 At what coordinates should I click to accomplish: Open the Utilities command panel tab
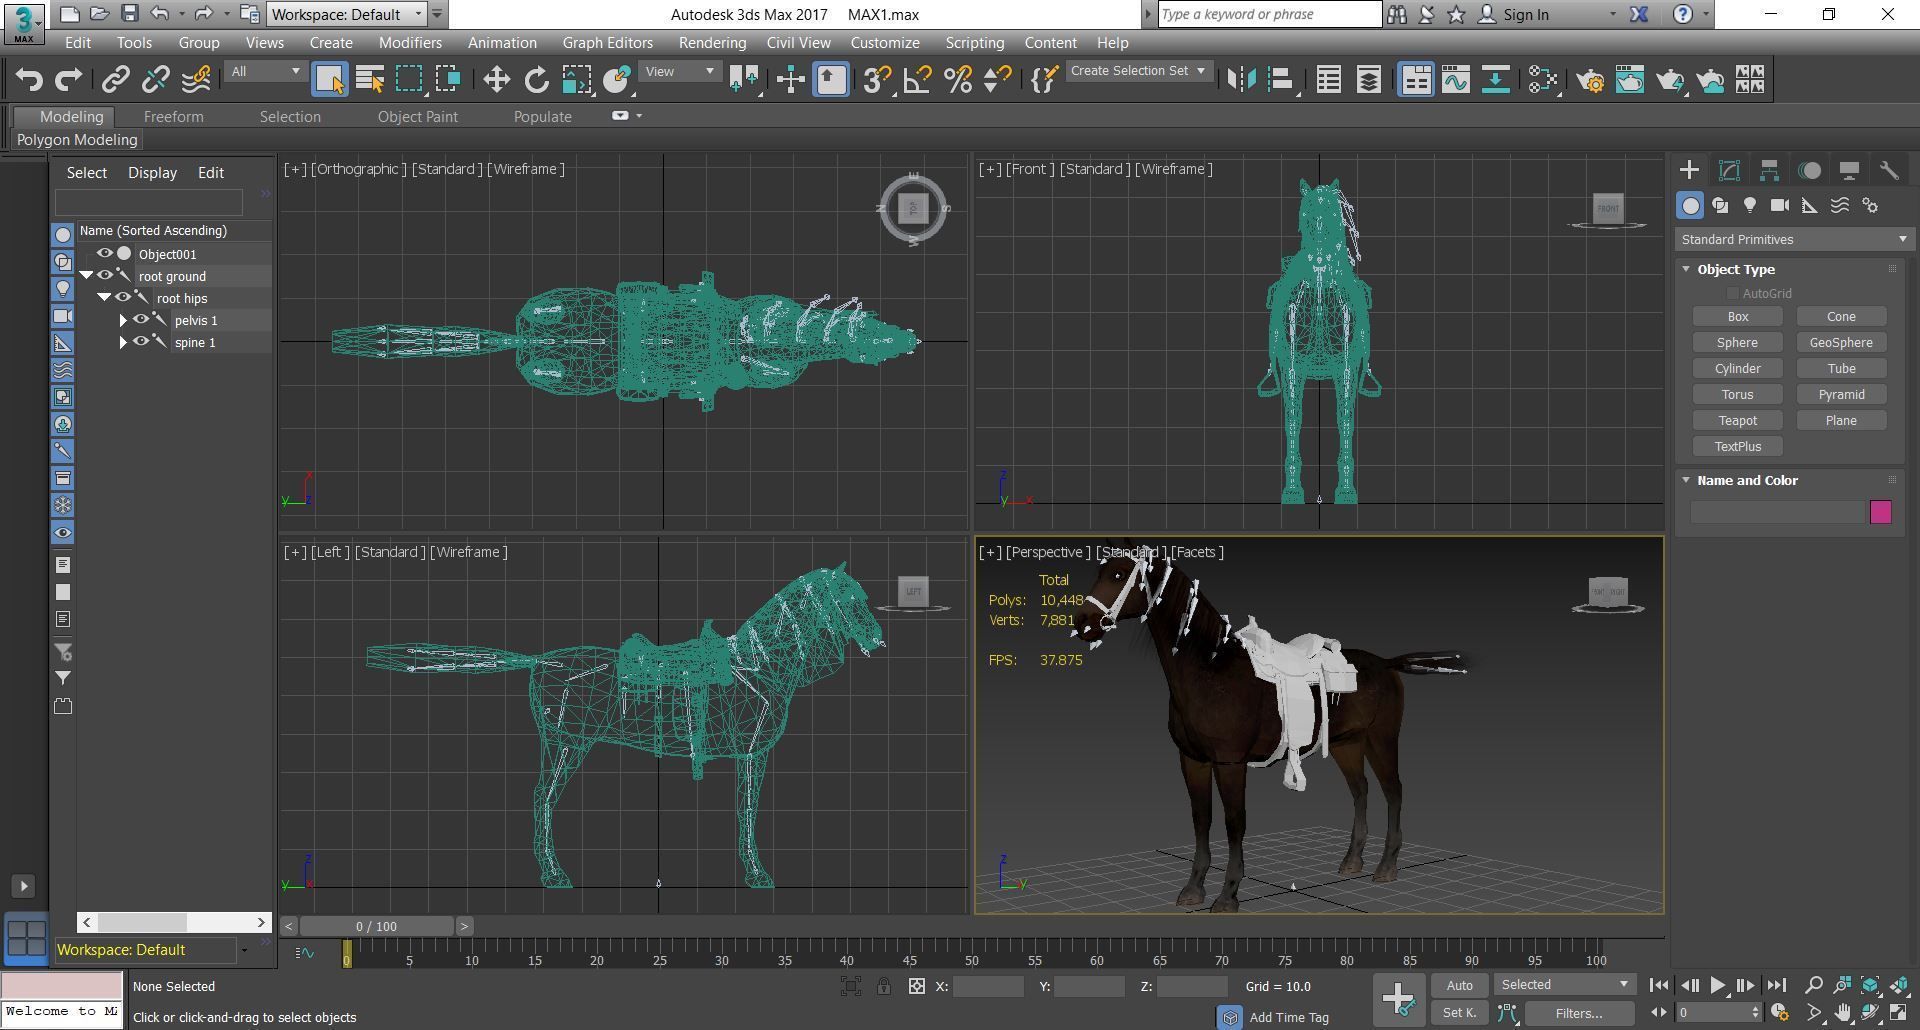click(1889, 170)
